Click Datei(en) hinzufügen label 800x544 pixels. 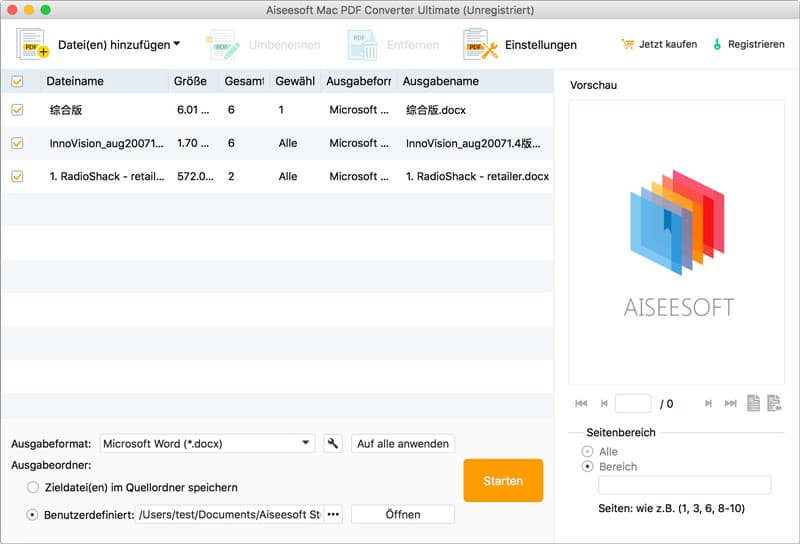tap(114, 45)
